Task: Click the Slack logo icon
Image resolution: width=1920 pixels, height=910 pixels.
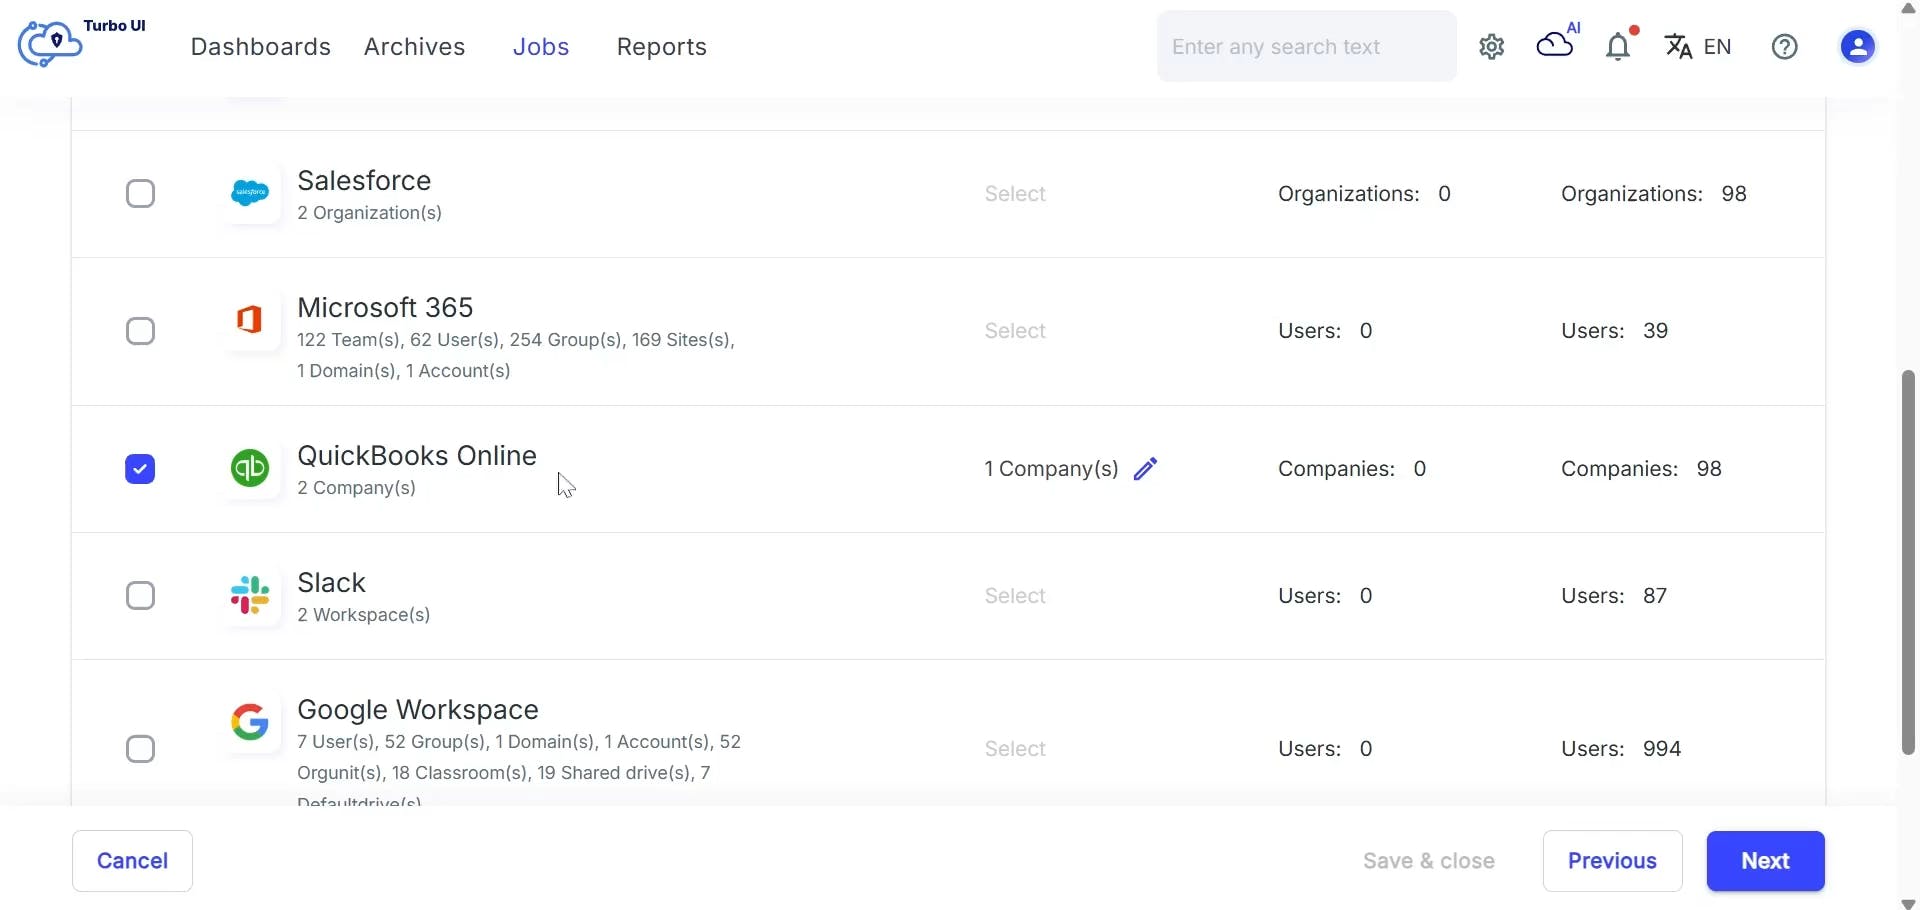Action: [x=250, y=595]
